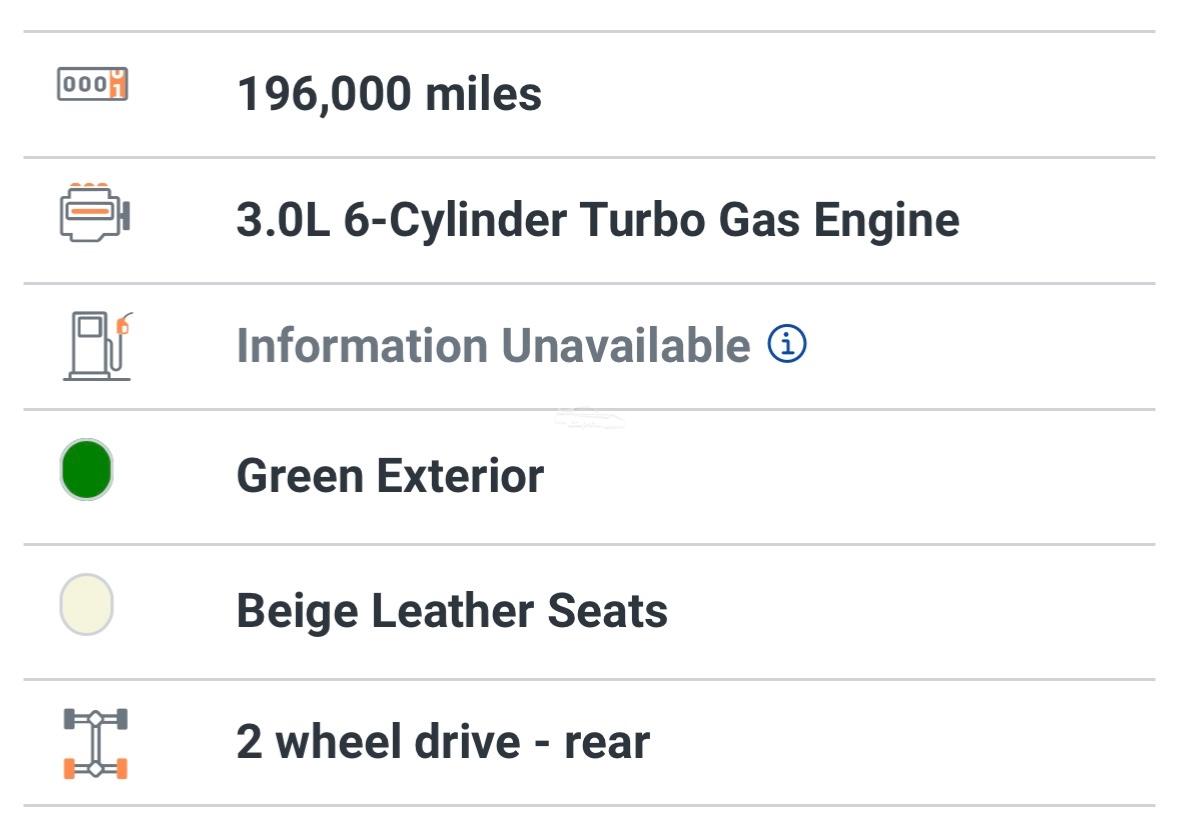Screen dimensions: 1179x838
Task: Click the word Beige in seats row
Action: click(297, 612)
